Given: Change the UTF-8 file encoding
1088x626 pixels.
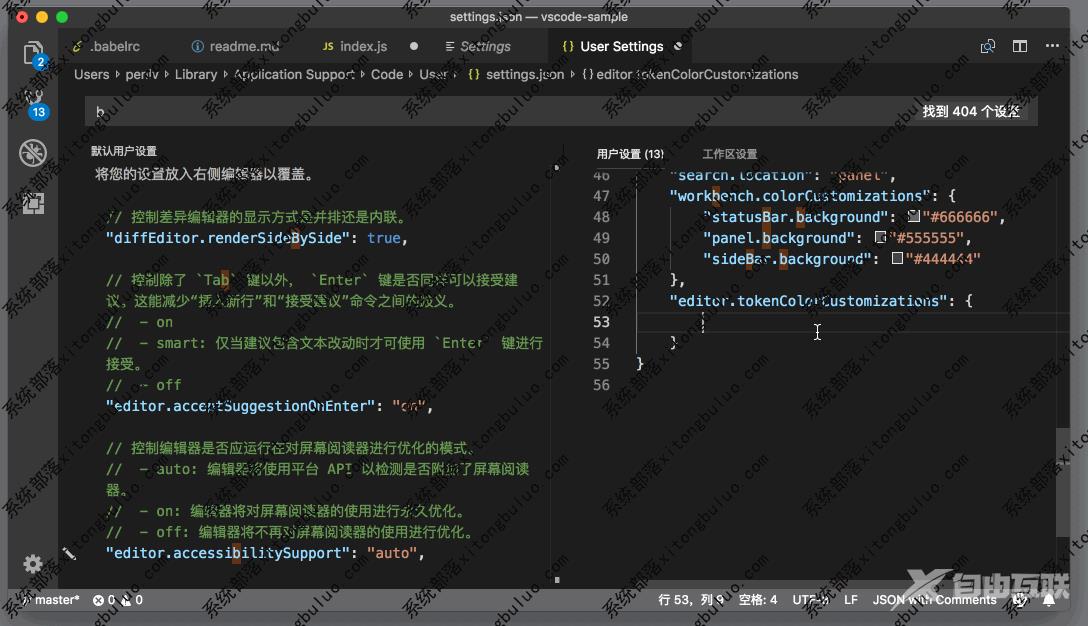Looking at the screenshot, I should (810, 600).
